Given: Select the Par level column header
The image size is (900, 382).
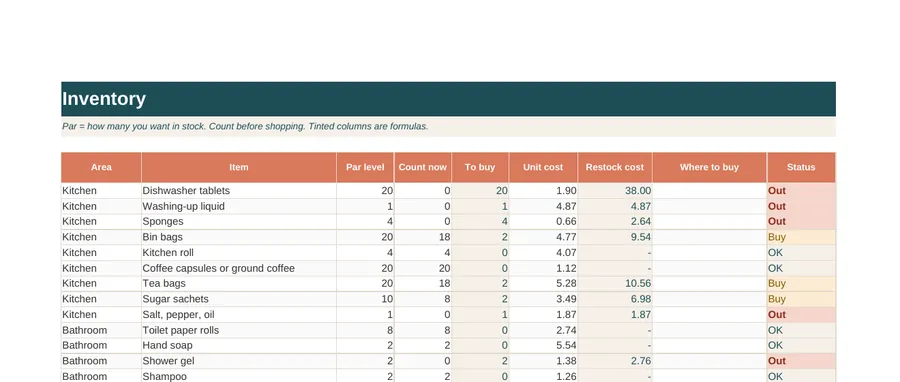Looking at the screenshot, I should click(x=365, y=167).
